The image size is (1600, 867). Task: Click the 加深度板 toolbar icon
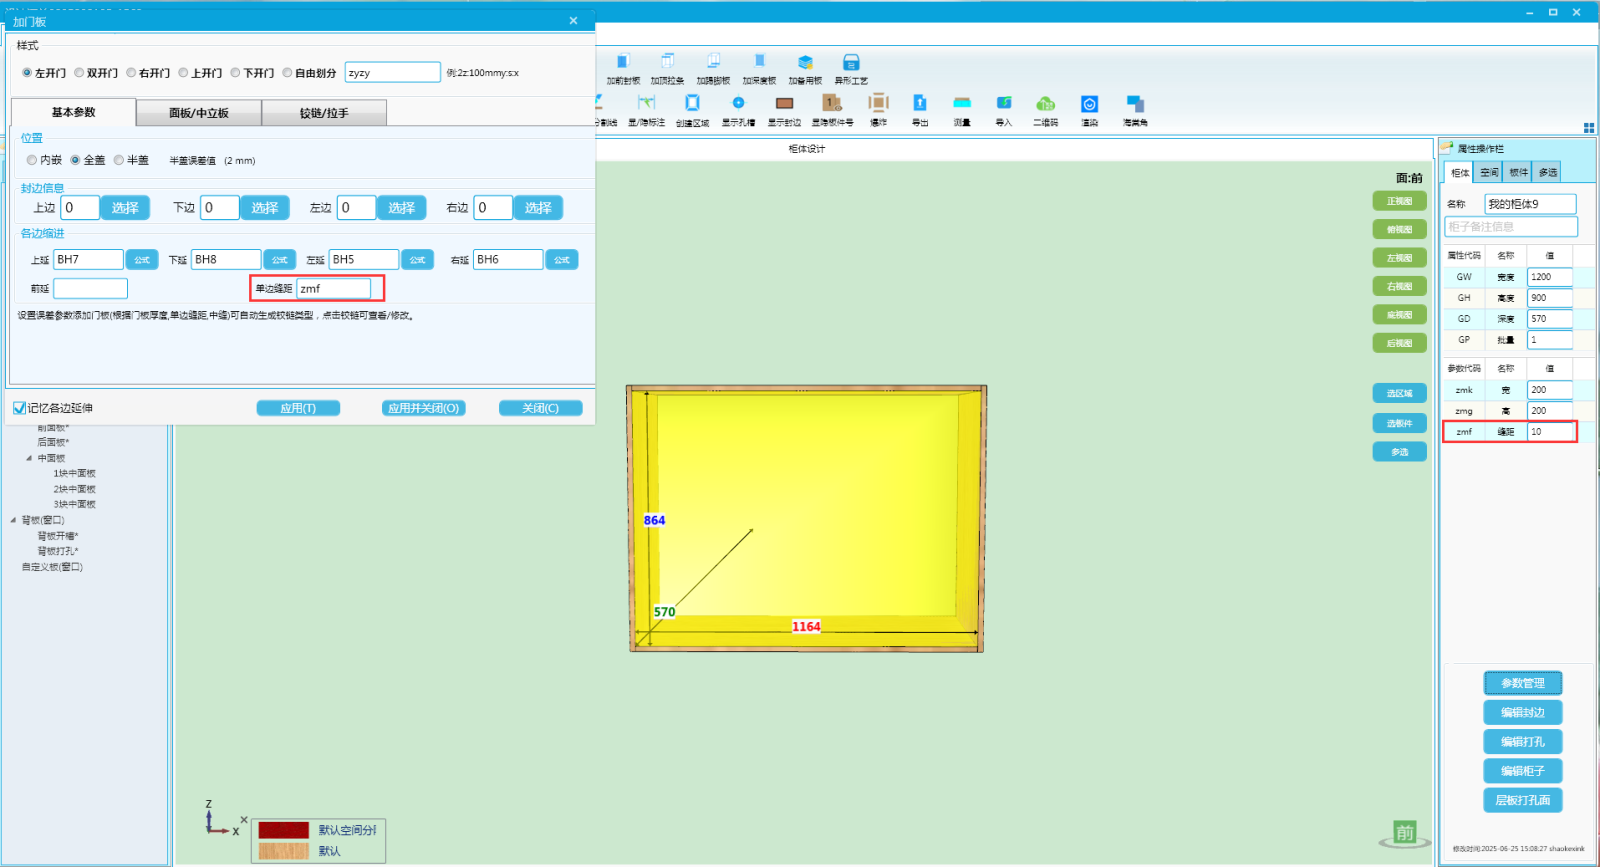pos(759,68)
